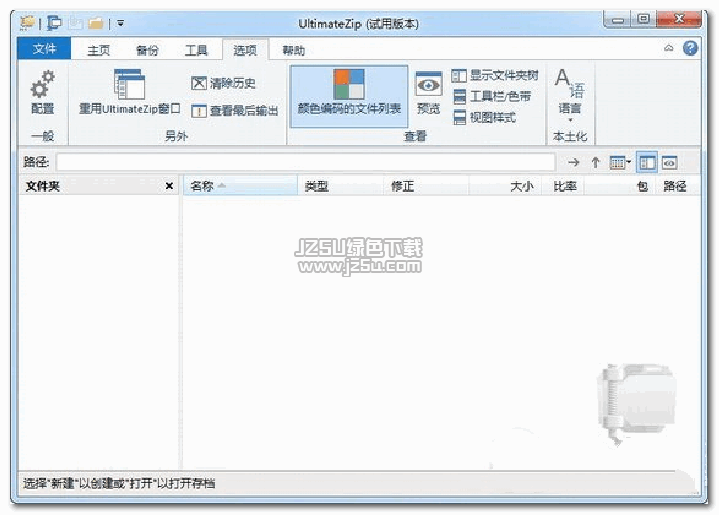Toggle the preview pane icon beside path bar

click(x=669, y=162)
